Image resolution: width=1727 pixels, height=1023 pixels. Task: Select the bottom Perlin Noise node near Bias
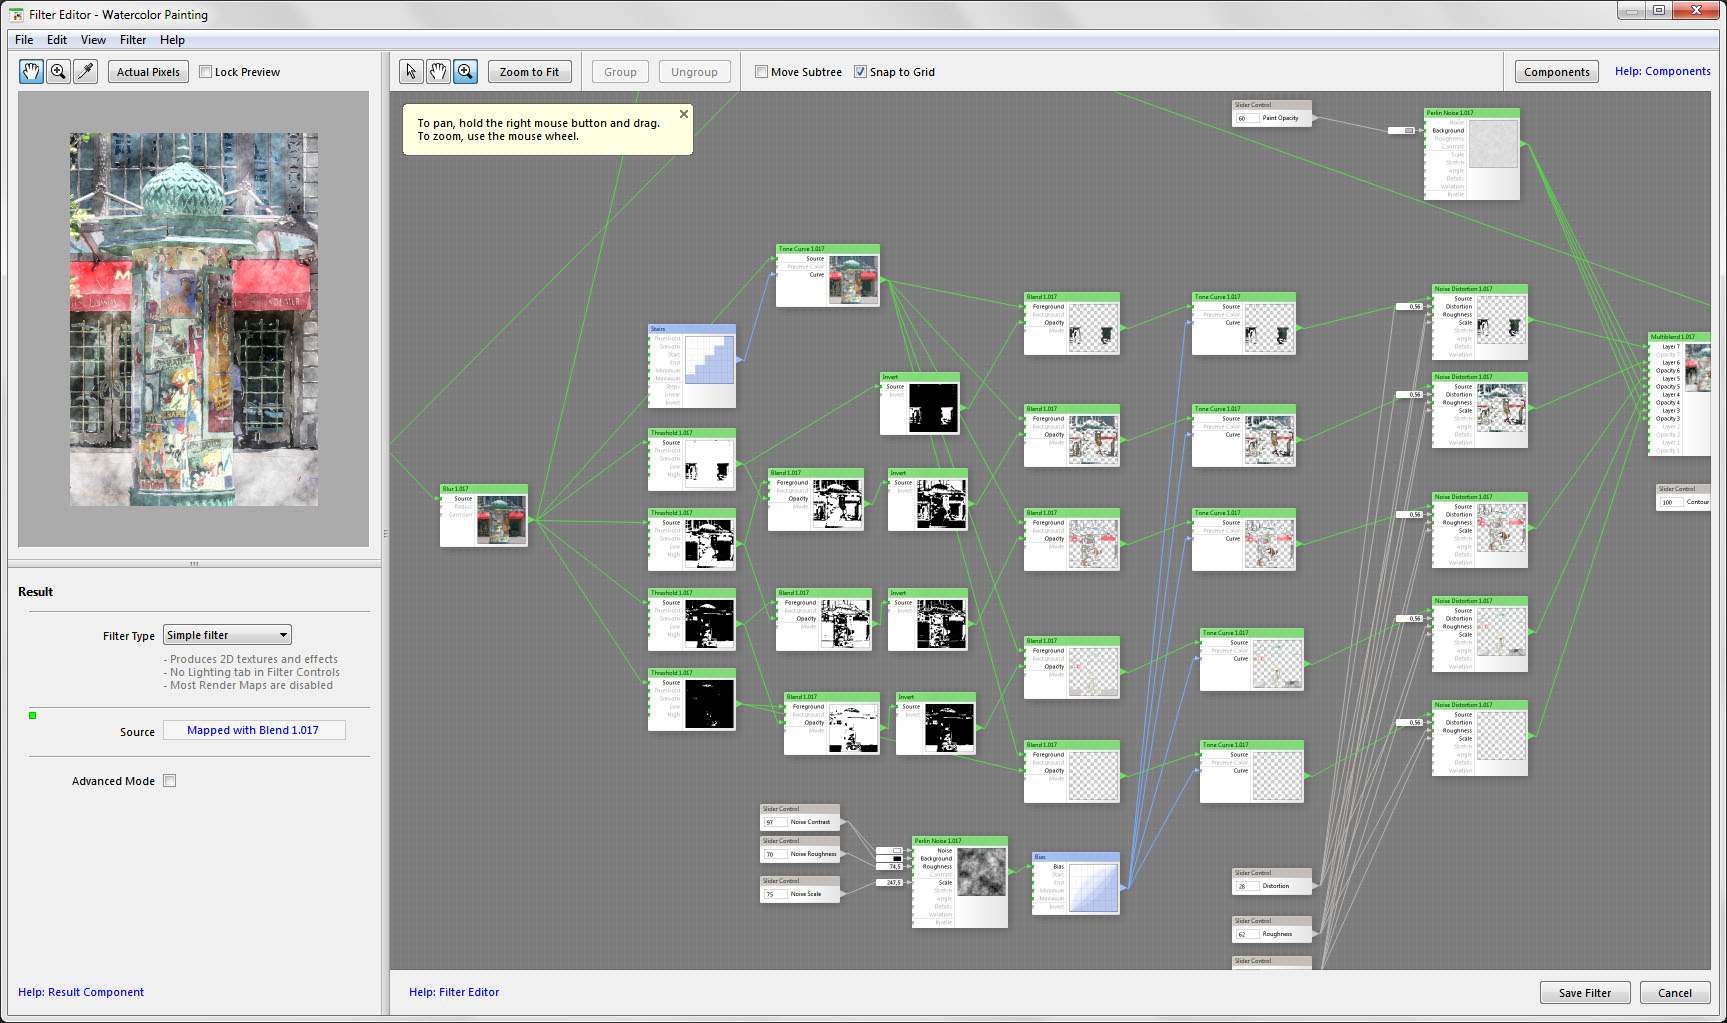[960, 882]
